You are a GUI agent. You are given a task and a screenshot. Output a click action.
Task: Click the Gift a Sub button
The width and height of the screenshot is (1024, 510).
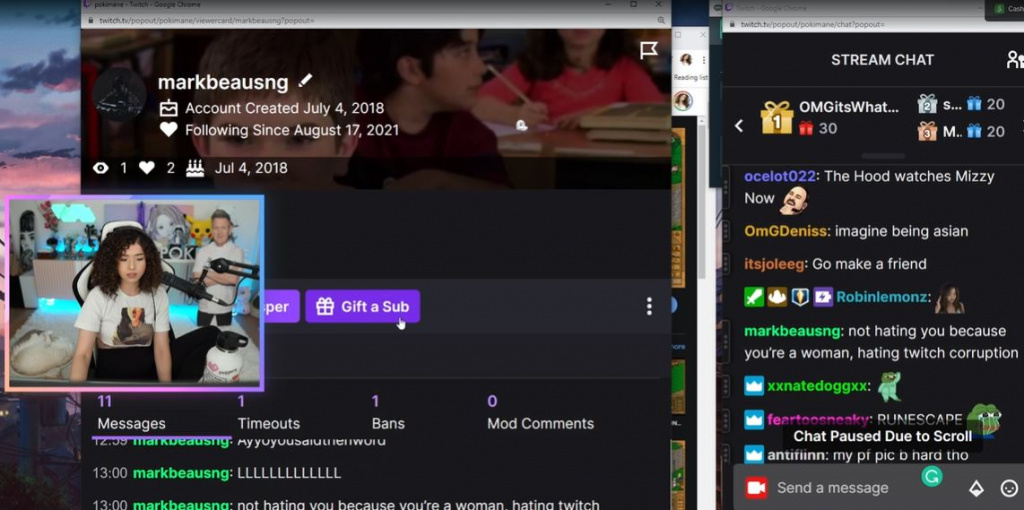click(362, 307)
